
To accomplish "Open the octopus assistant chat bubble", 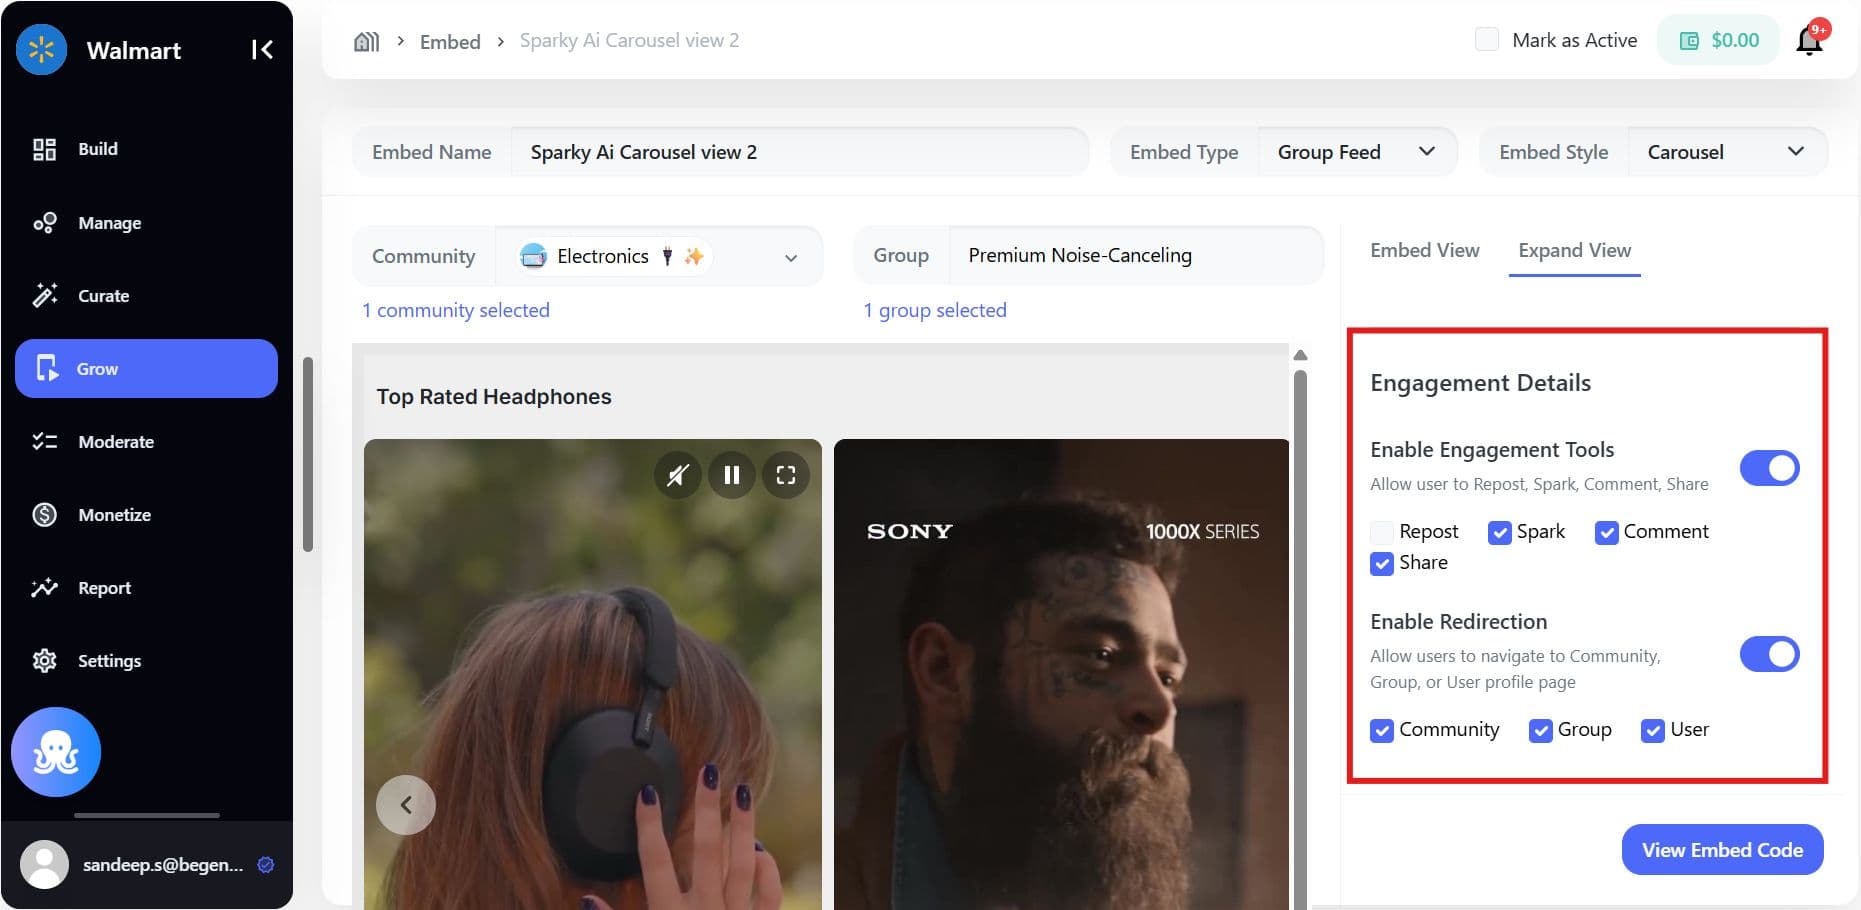I will tap(56, 752).
